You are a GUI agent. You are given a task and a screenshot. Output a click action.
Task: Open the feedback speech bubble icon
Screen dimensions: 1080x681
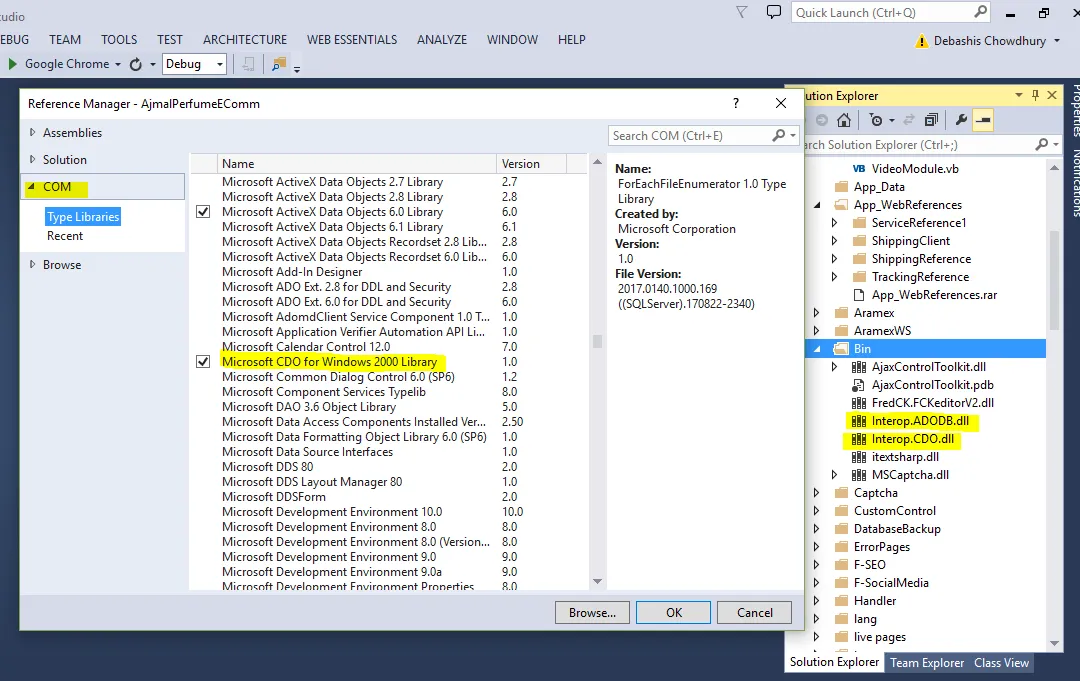pyautogui.click(x=774, y=12)
